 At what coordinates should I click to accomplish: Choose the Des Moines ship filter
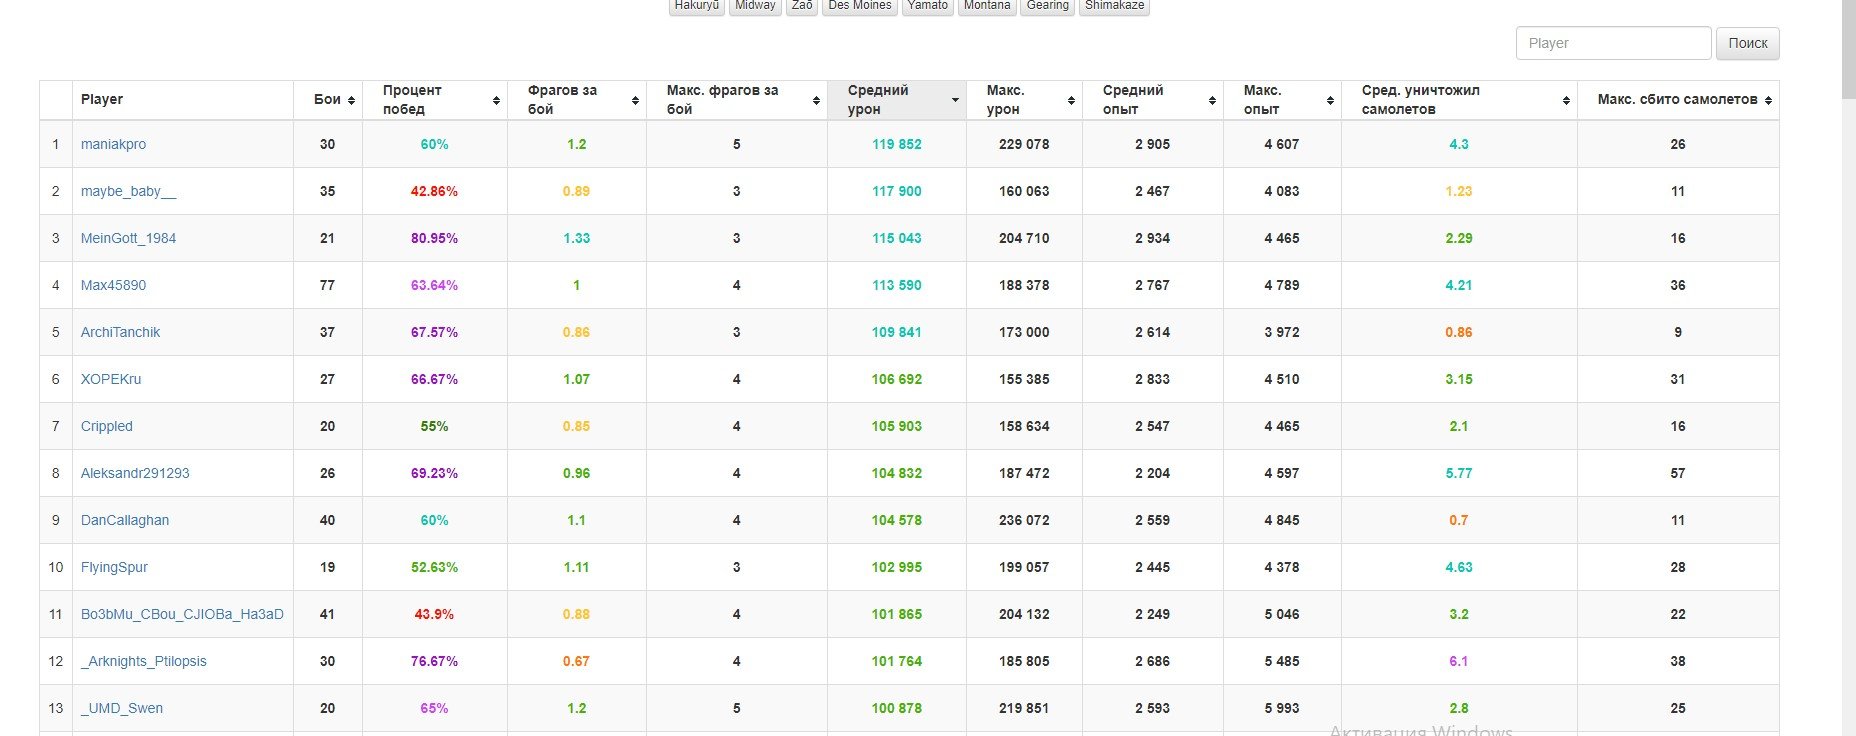[x=859, y=6]
